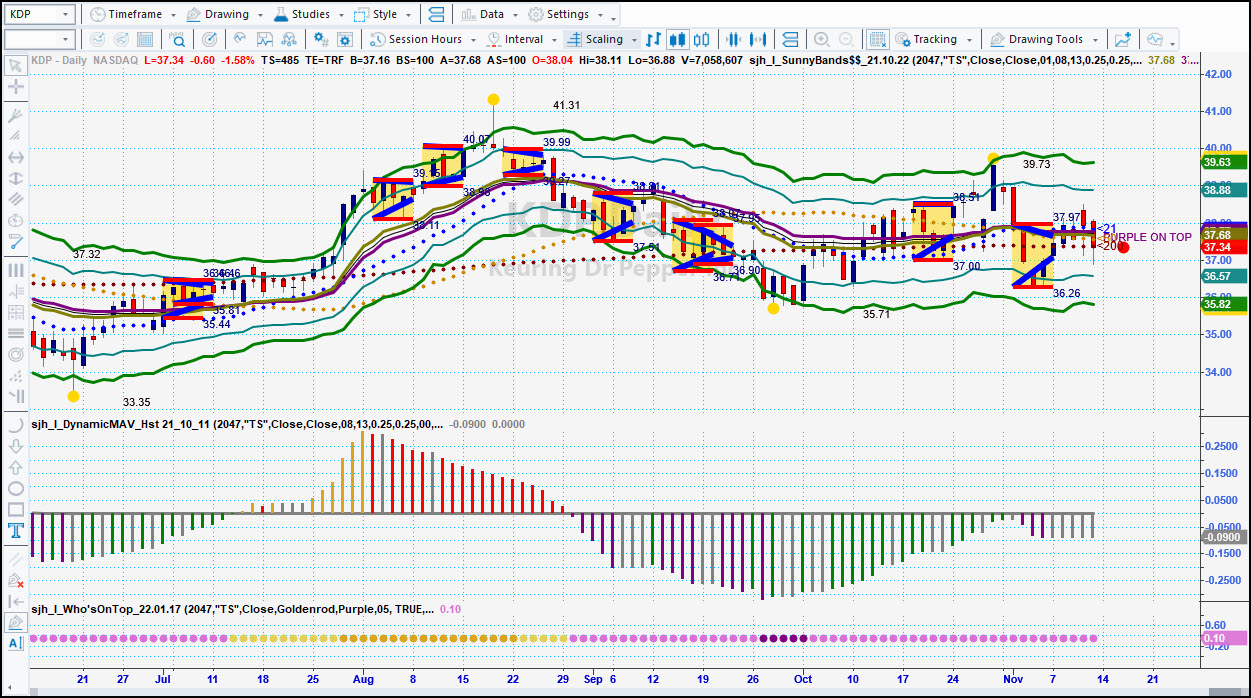
Task: Click the top toolbar overflow arrow
Action: (613, 20)
